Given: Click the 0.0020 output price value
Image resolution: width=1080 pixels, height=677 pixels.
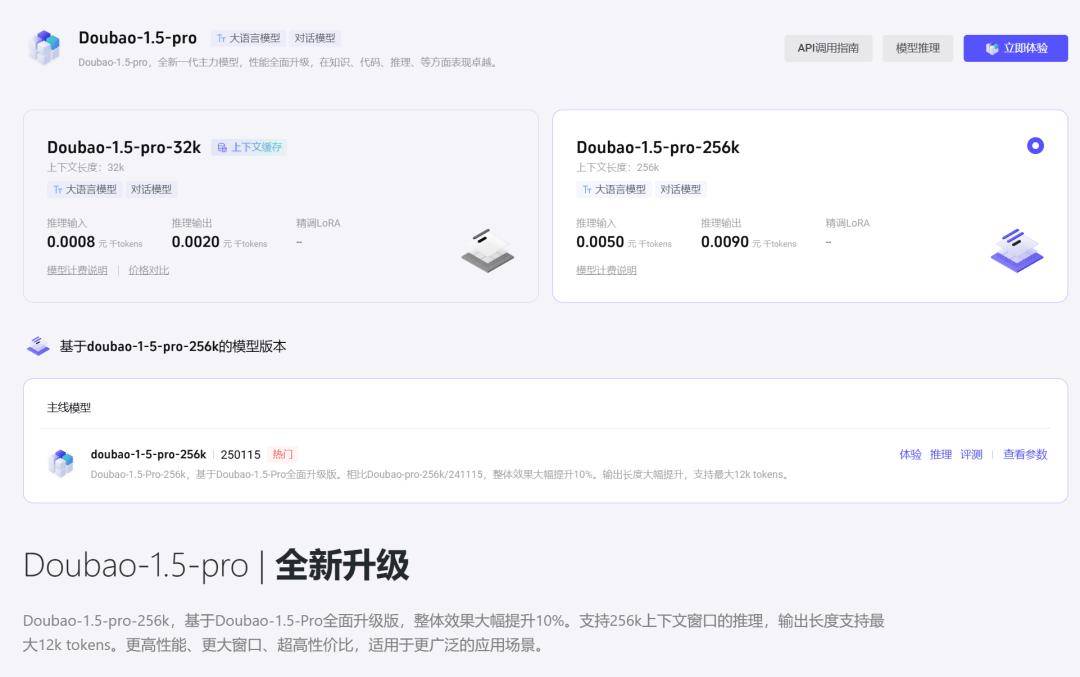Looking at the screenshot, I should 196,242.
